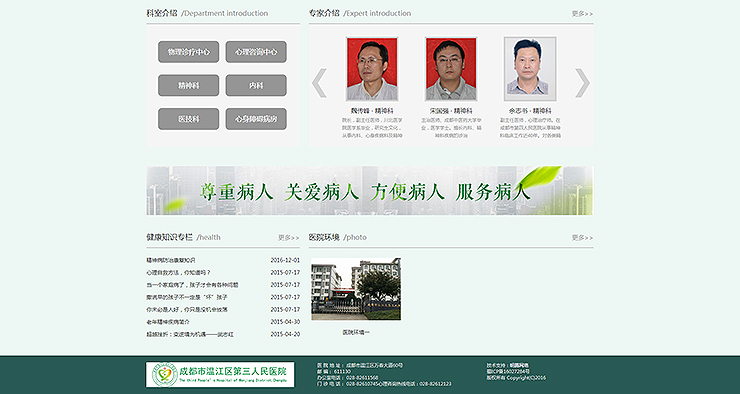Show next experts with right arrow
Screen dimensions: 740x394
point(582,83)
